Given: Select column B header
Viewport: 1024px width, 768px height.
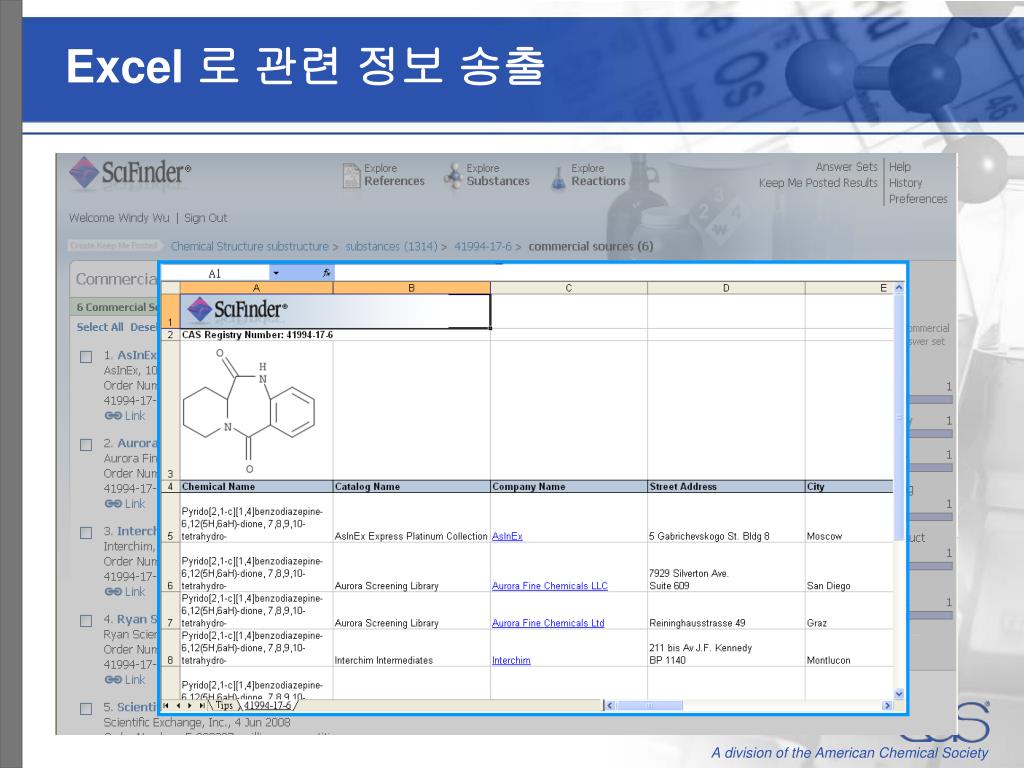Looking at the screenshot, I should tap(411, 288).
